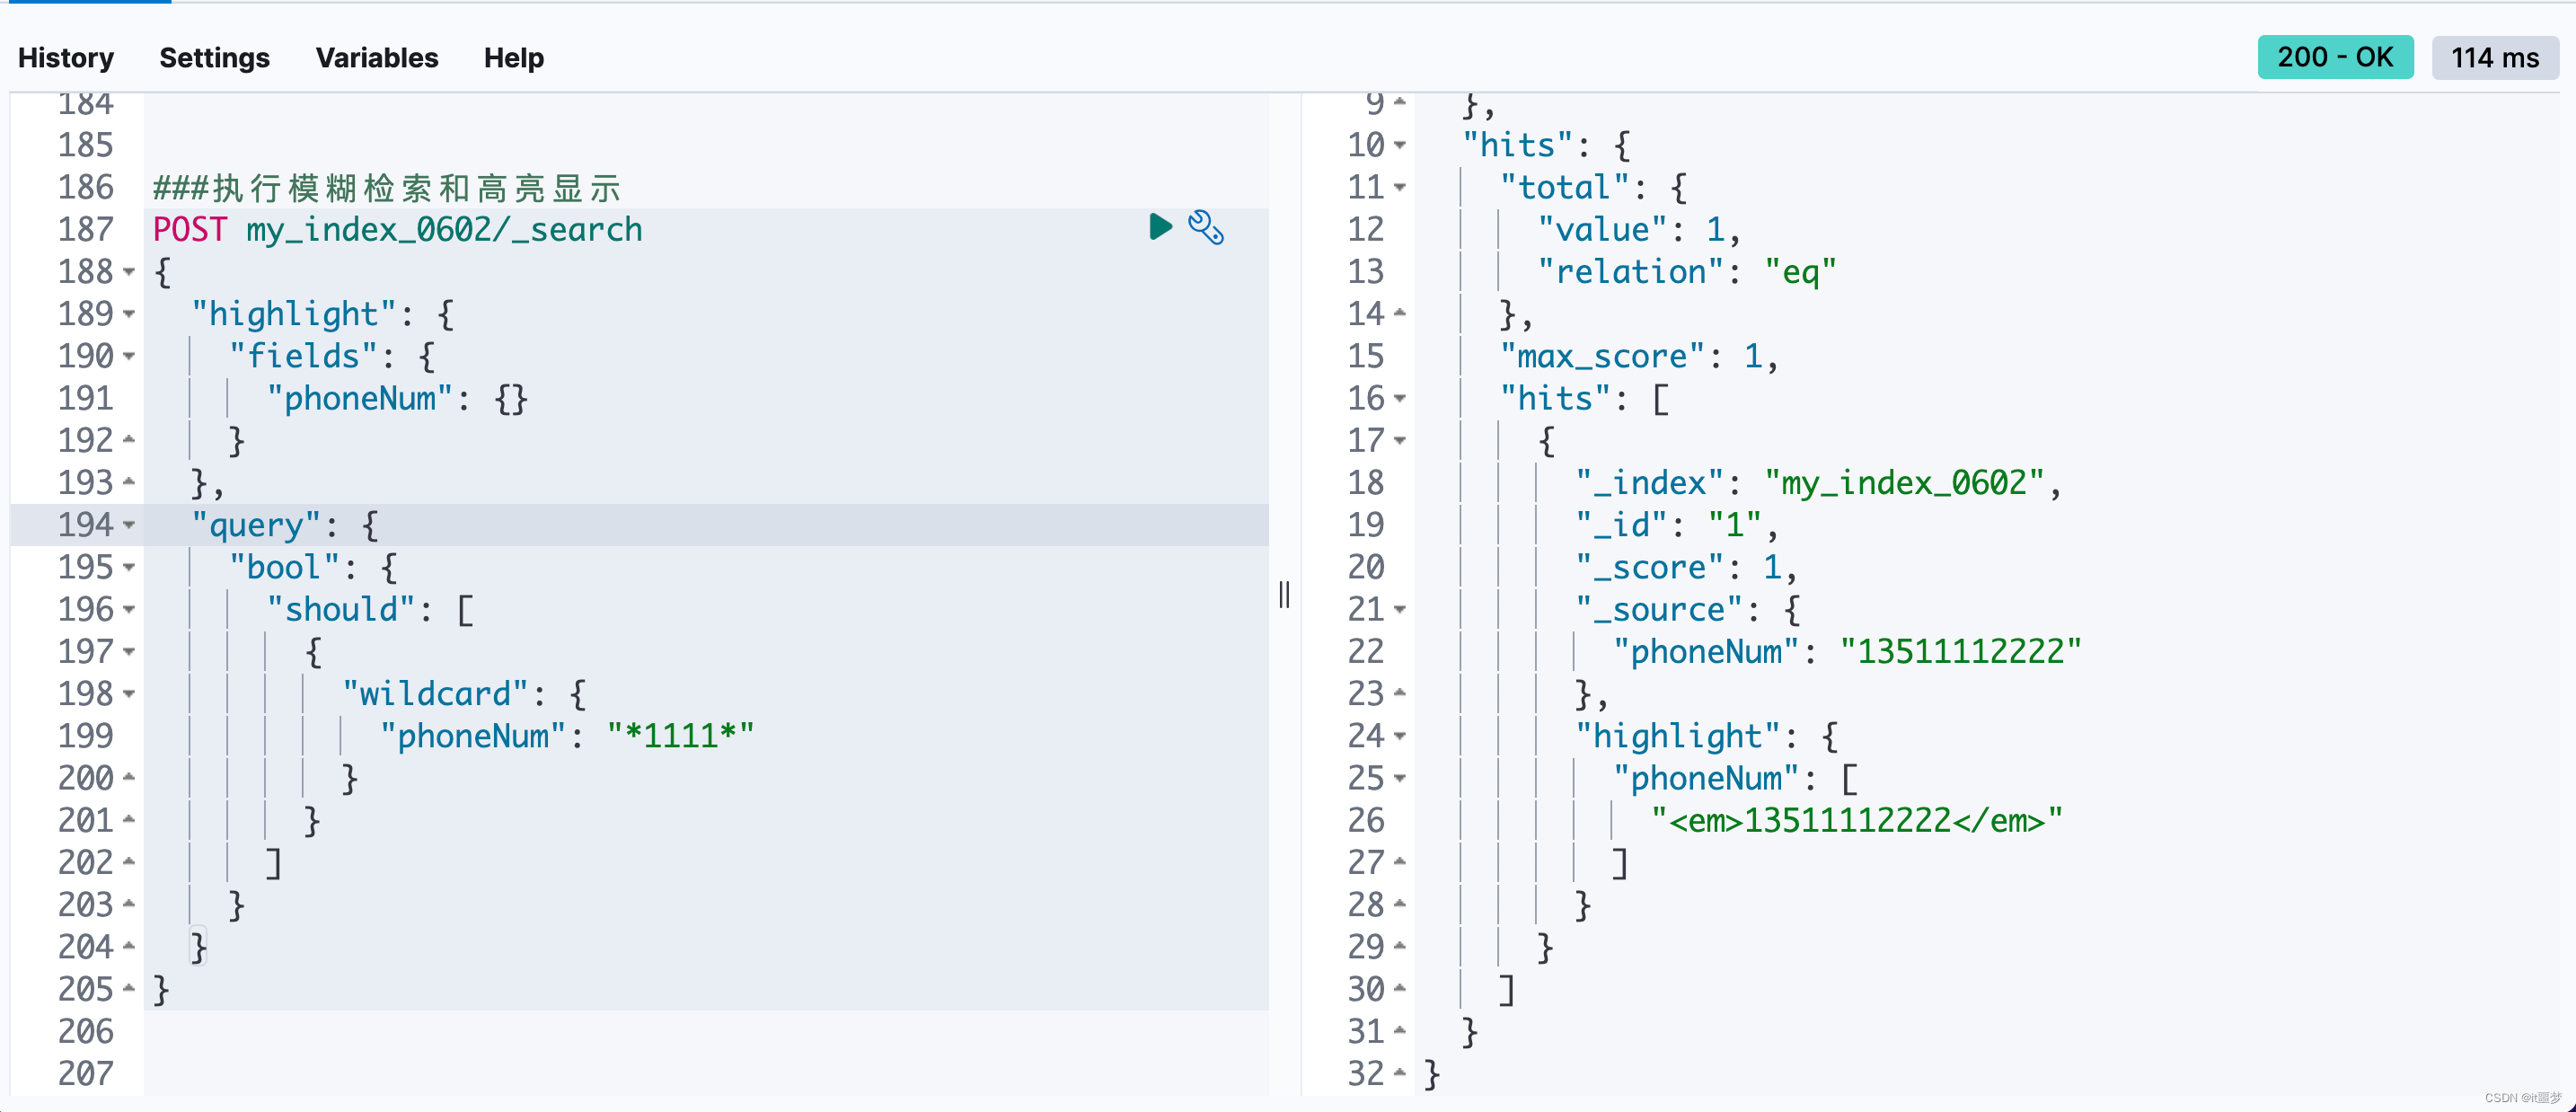Collapse the should array at line 196
Screen dimensions: 2576x1112
tap(129, 609)
